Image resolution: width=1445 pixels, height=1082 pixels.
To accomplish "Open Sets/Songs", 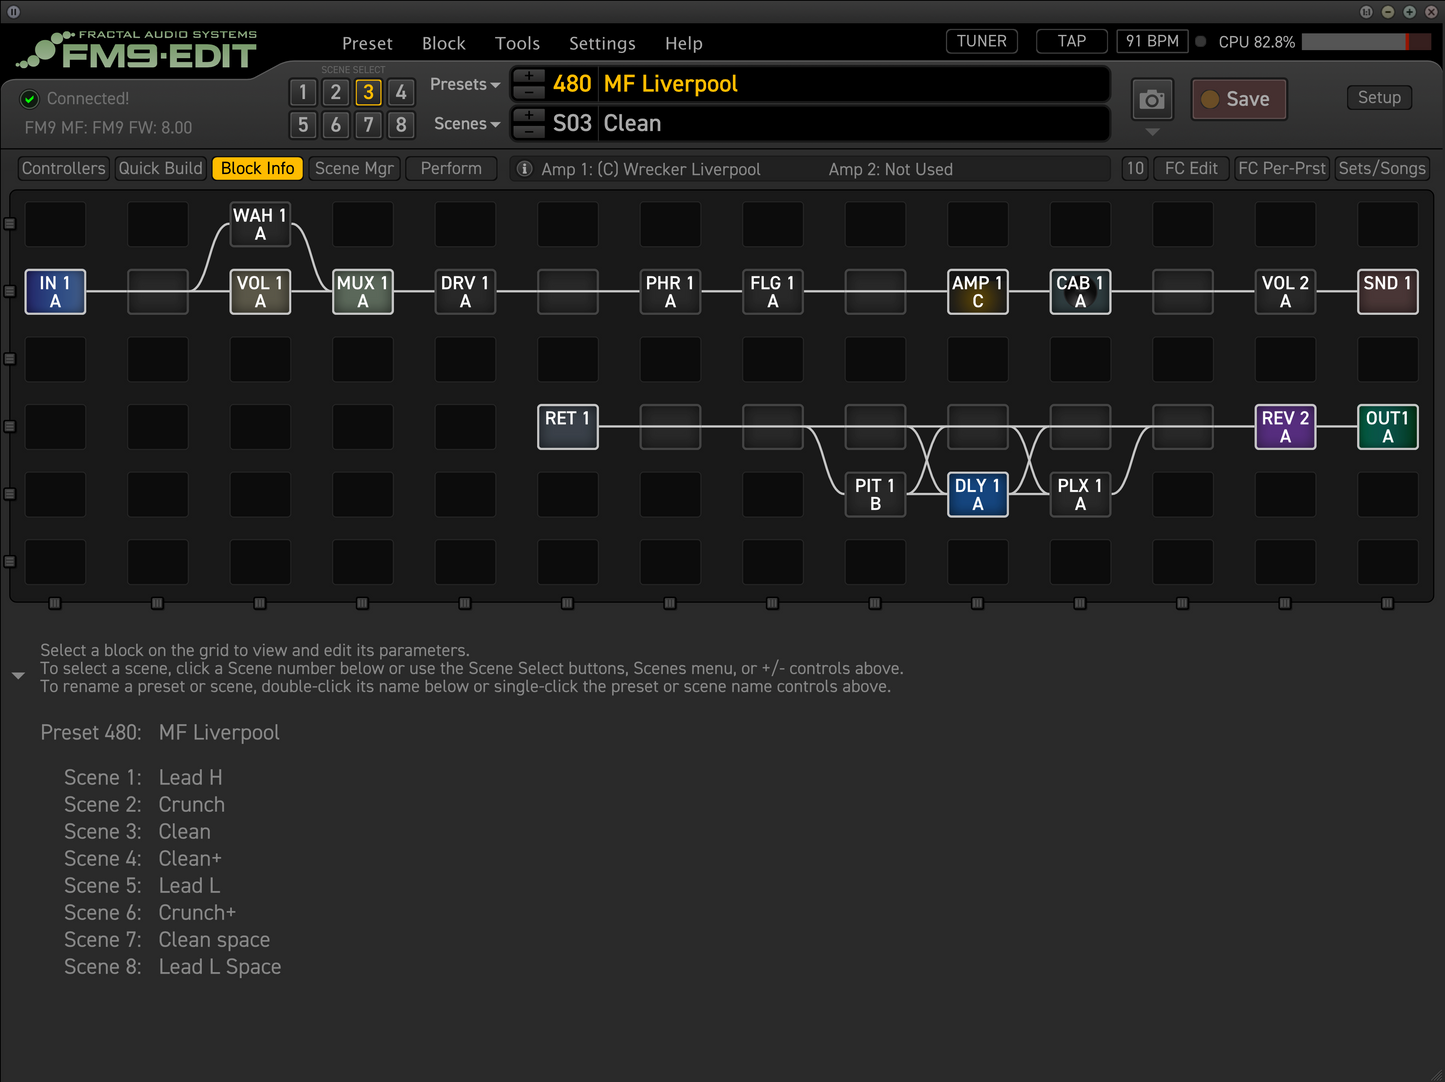I will click(x=1382, y=169).
